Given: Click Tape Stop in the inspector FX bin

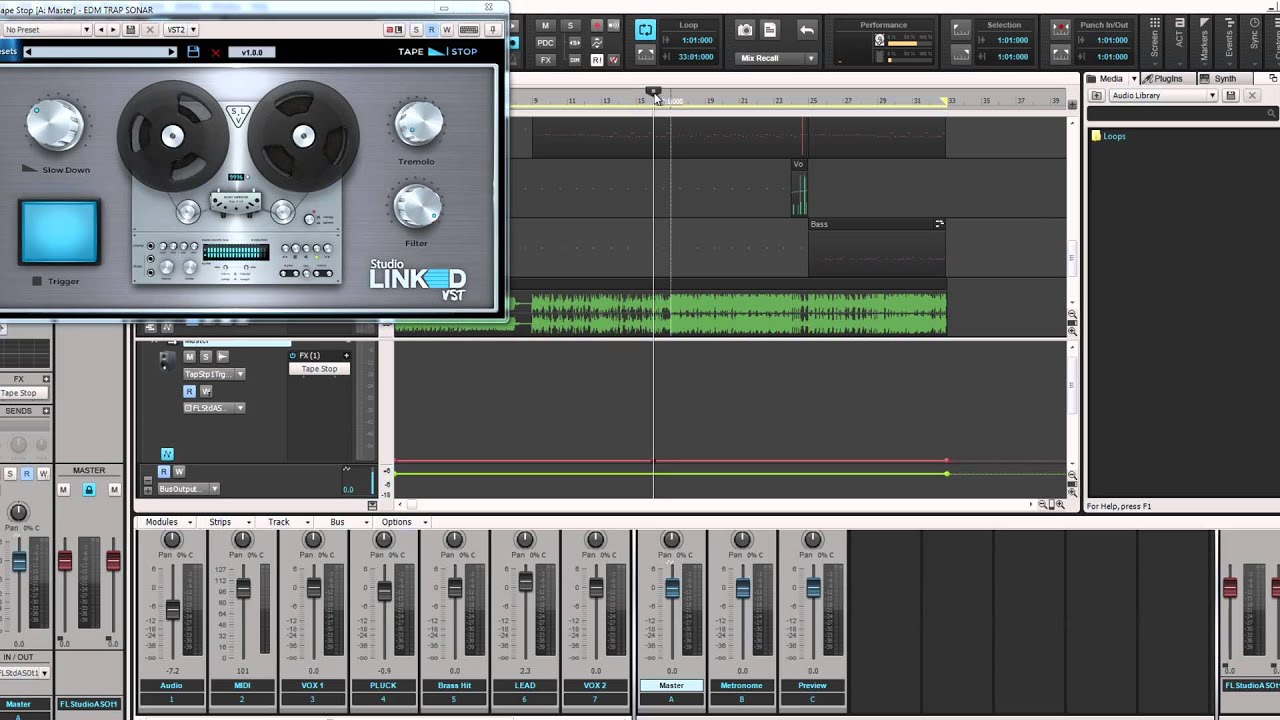Looking at the screenshot, I should coord(23,393).
